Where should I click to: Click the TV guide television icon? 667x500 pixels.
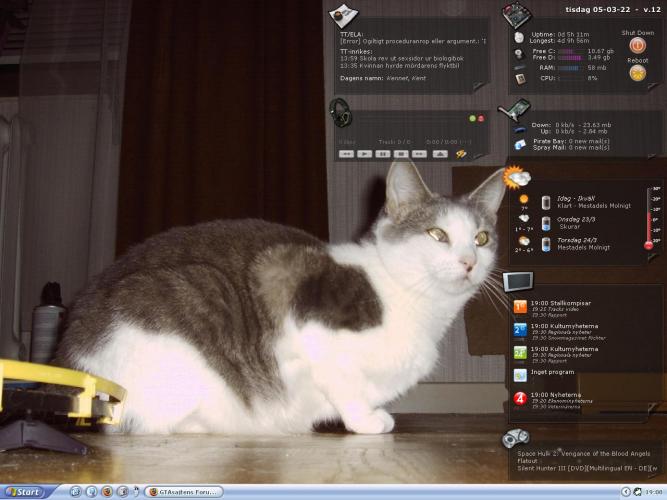(518, 280)
